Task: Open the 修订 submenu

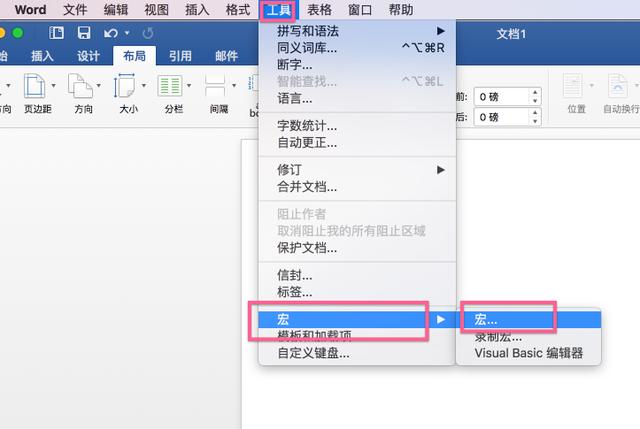Action: point(357,170)
